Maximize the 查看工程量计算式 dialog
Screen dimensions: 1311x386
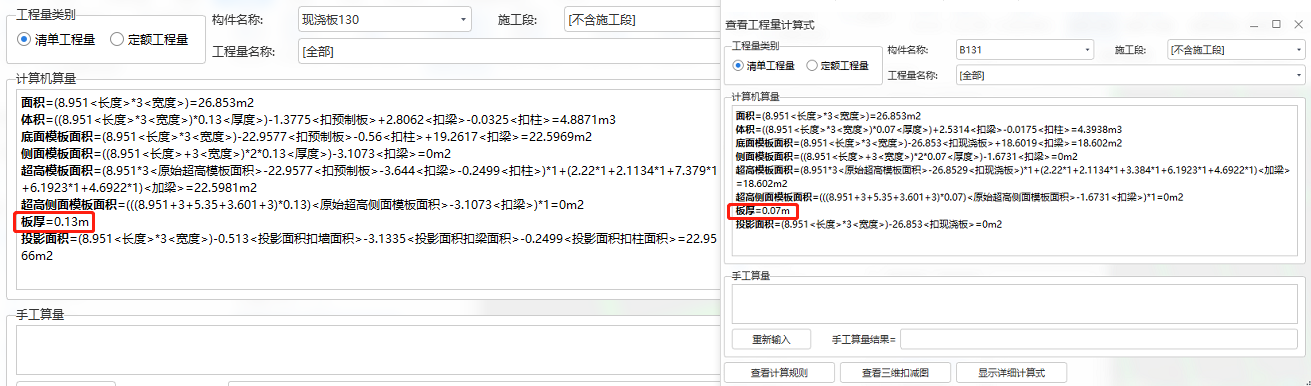1275,24
